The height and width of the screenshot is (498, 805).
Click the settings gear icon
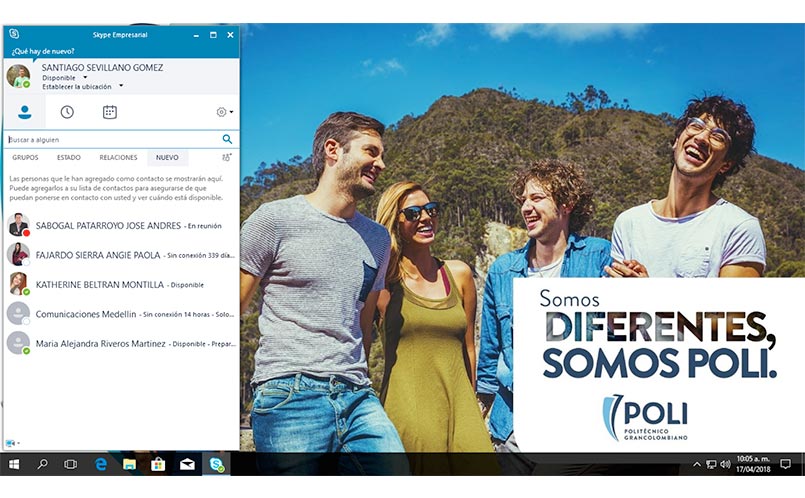223,112
